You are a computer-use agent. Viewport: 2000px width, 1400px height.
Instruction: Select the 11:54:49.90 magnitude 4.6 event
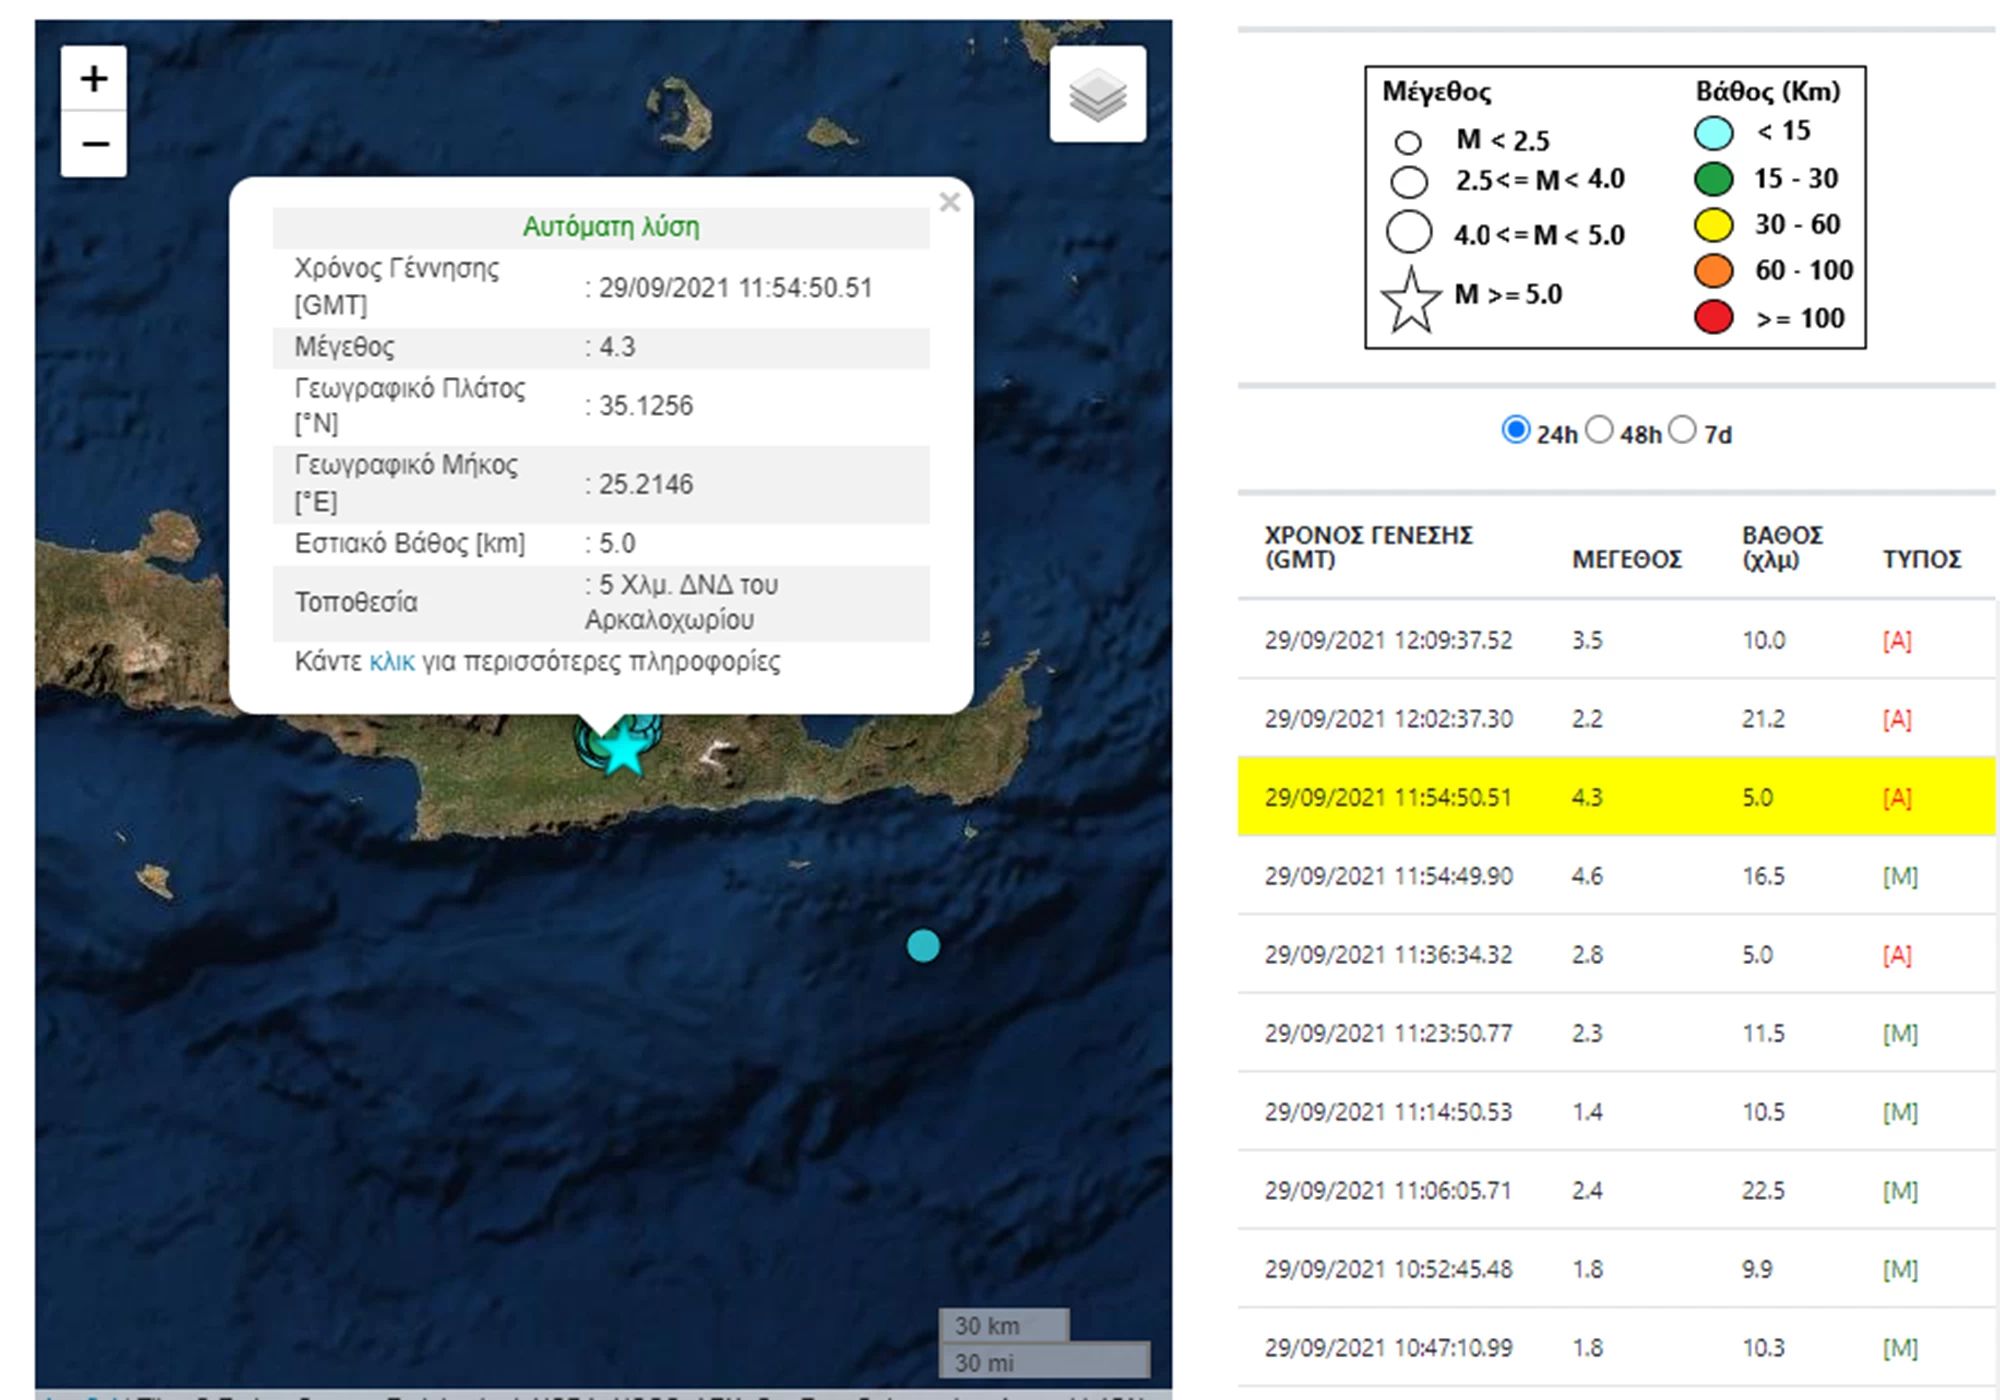click(1616, 876)
